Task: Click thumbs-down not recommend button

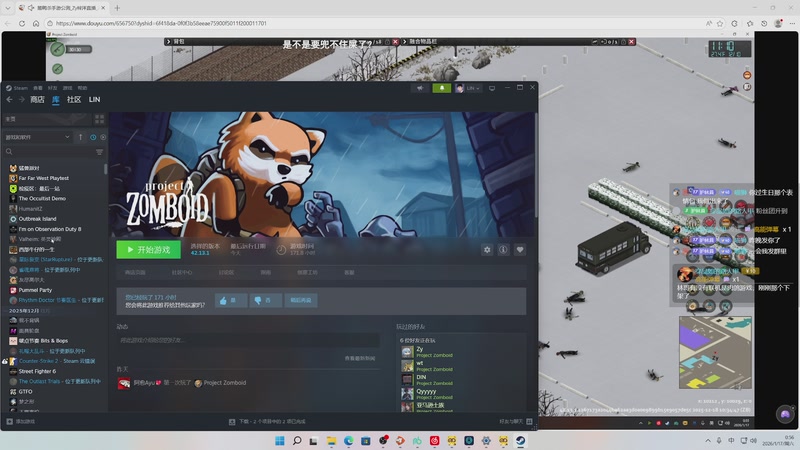Action: (x=265, y=301)
